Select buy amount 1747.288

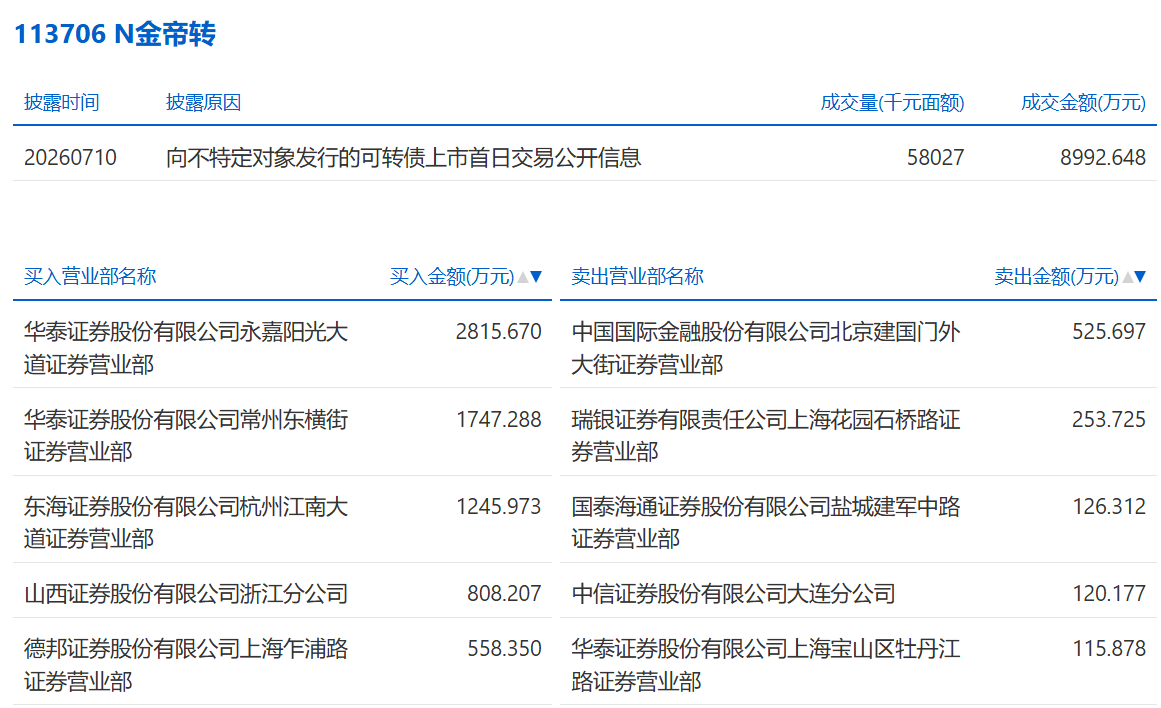tap(498, 419)
